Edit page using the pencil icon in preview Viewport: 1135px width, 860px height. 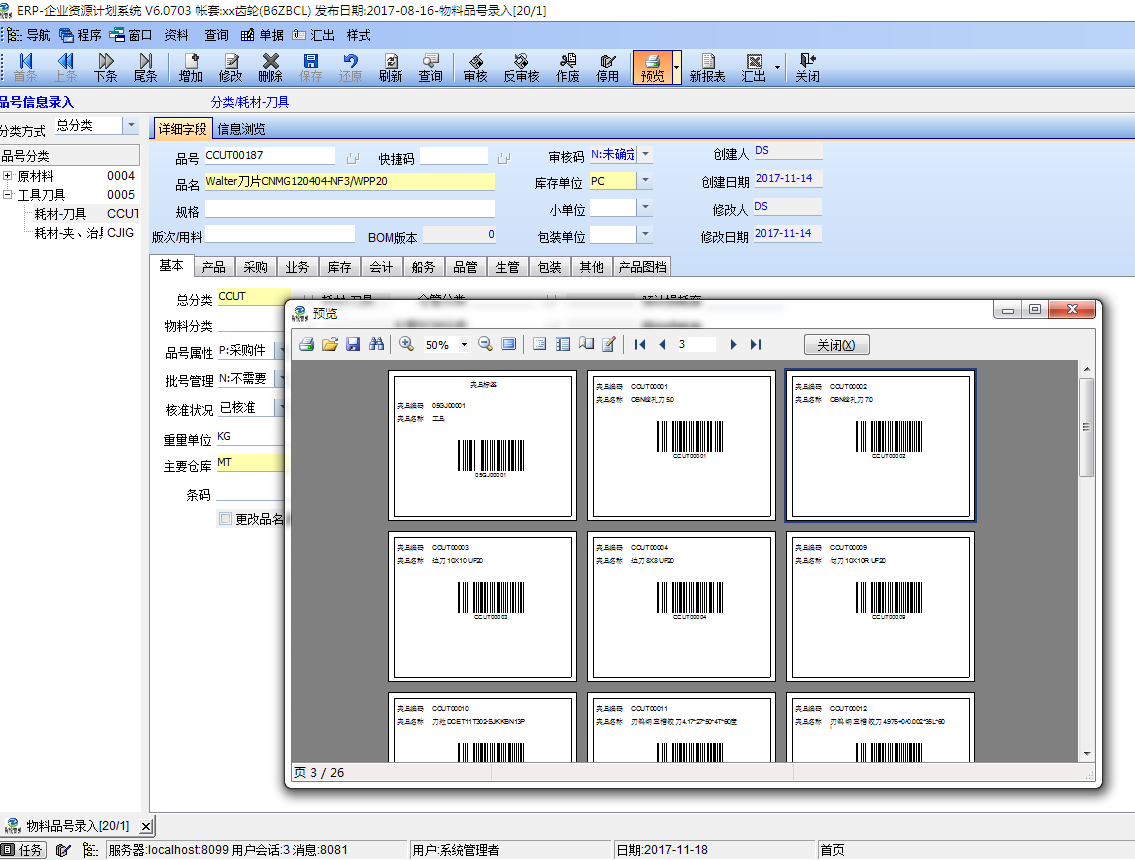pos(609,345)
